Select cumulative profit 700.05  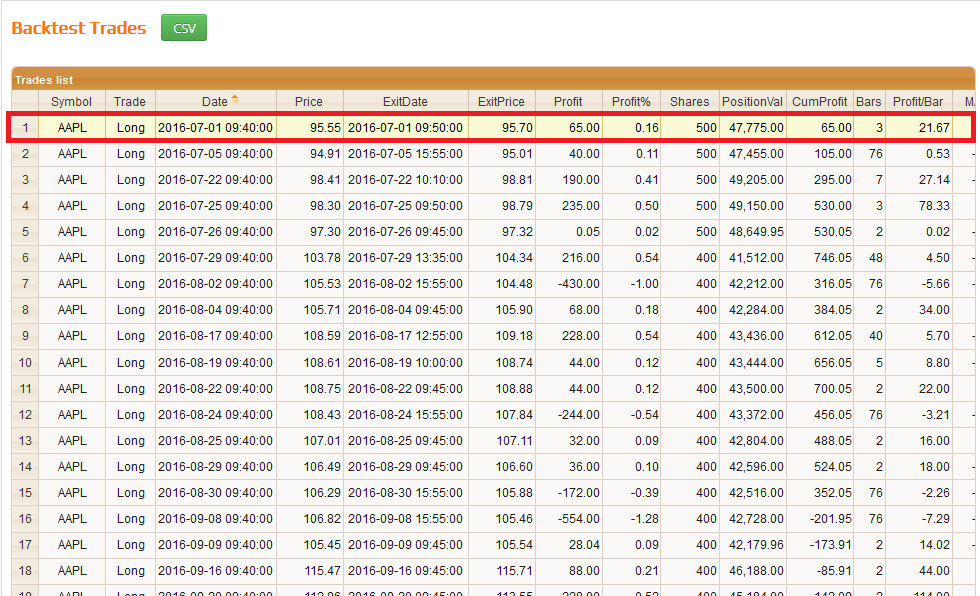click(x=832, y=389)
